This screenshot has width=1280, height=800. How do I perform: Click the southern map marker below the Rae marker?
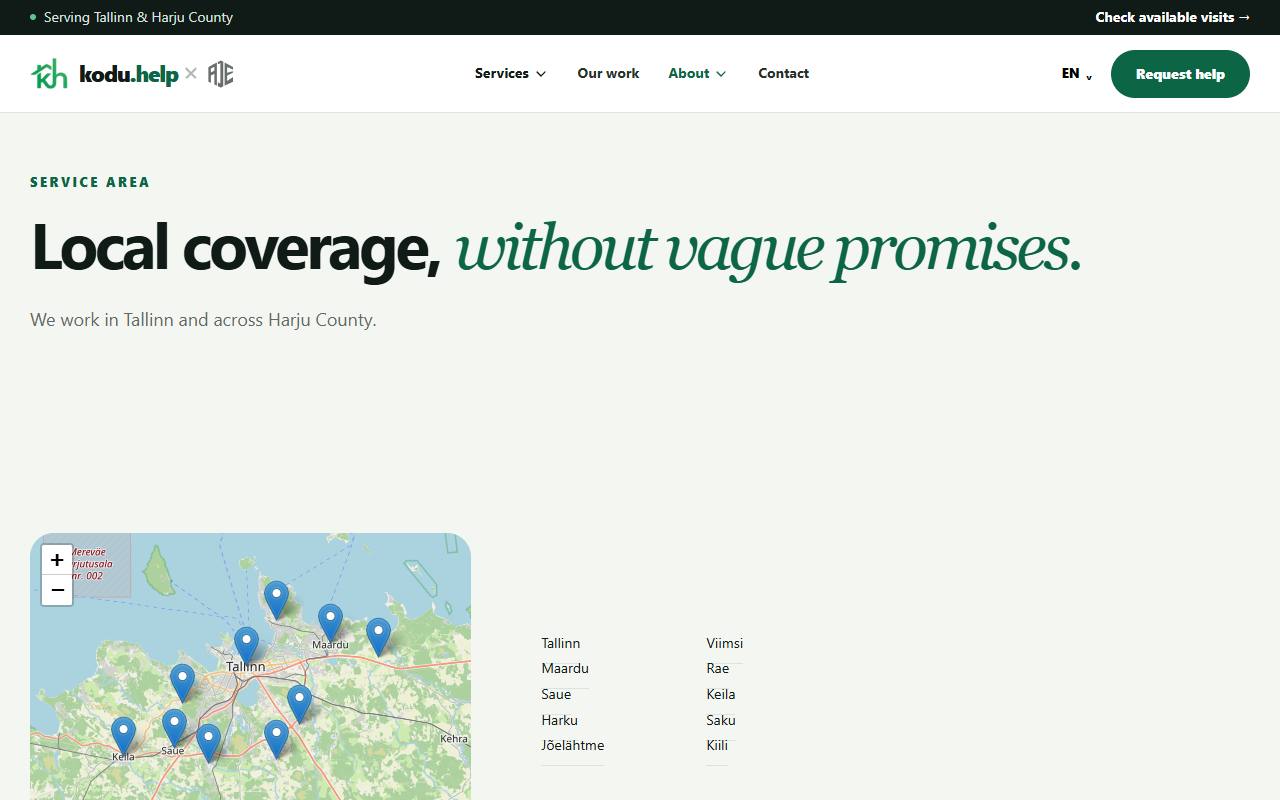pos(276,739)
